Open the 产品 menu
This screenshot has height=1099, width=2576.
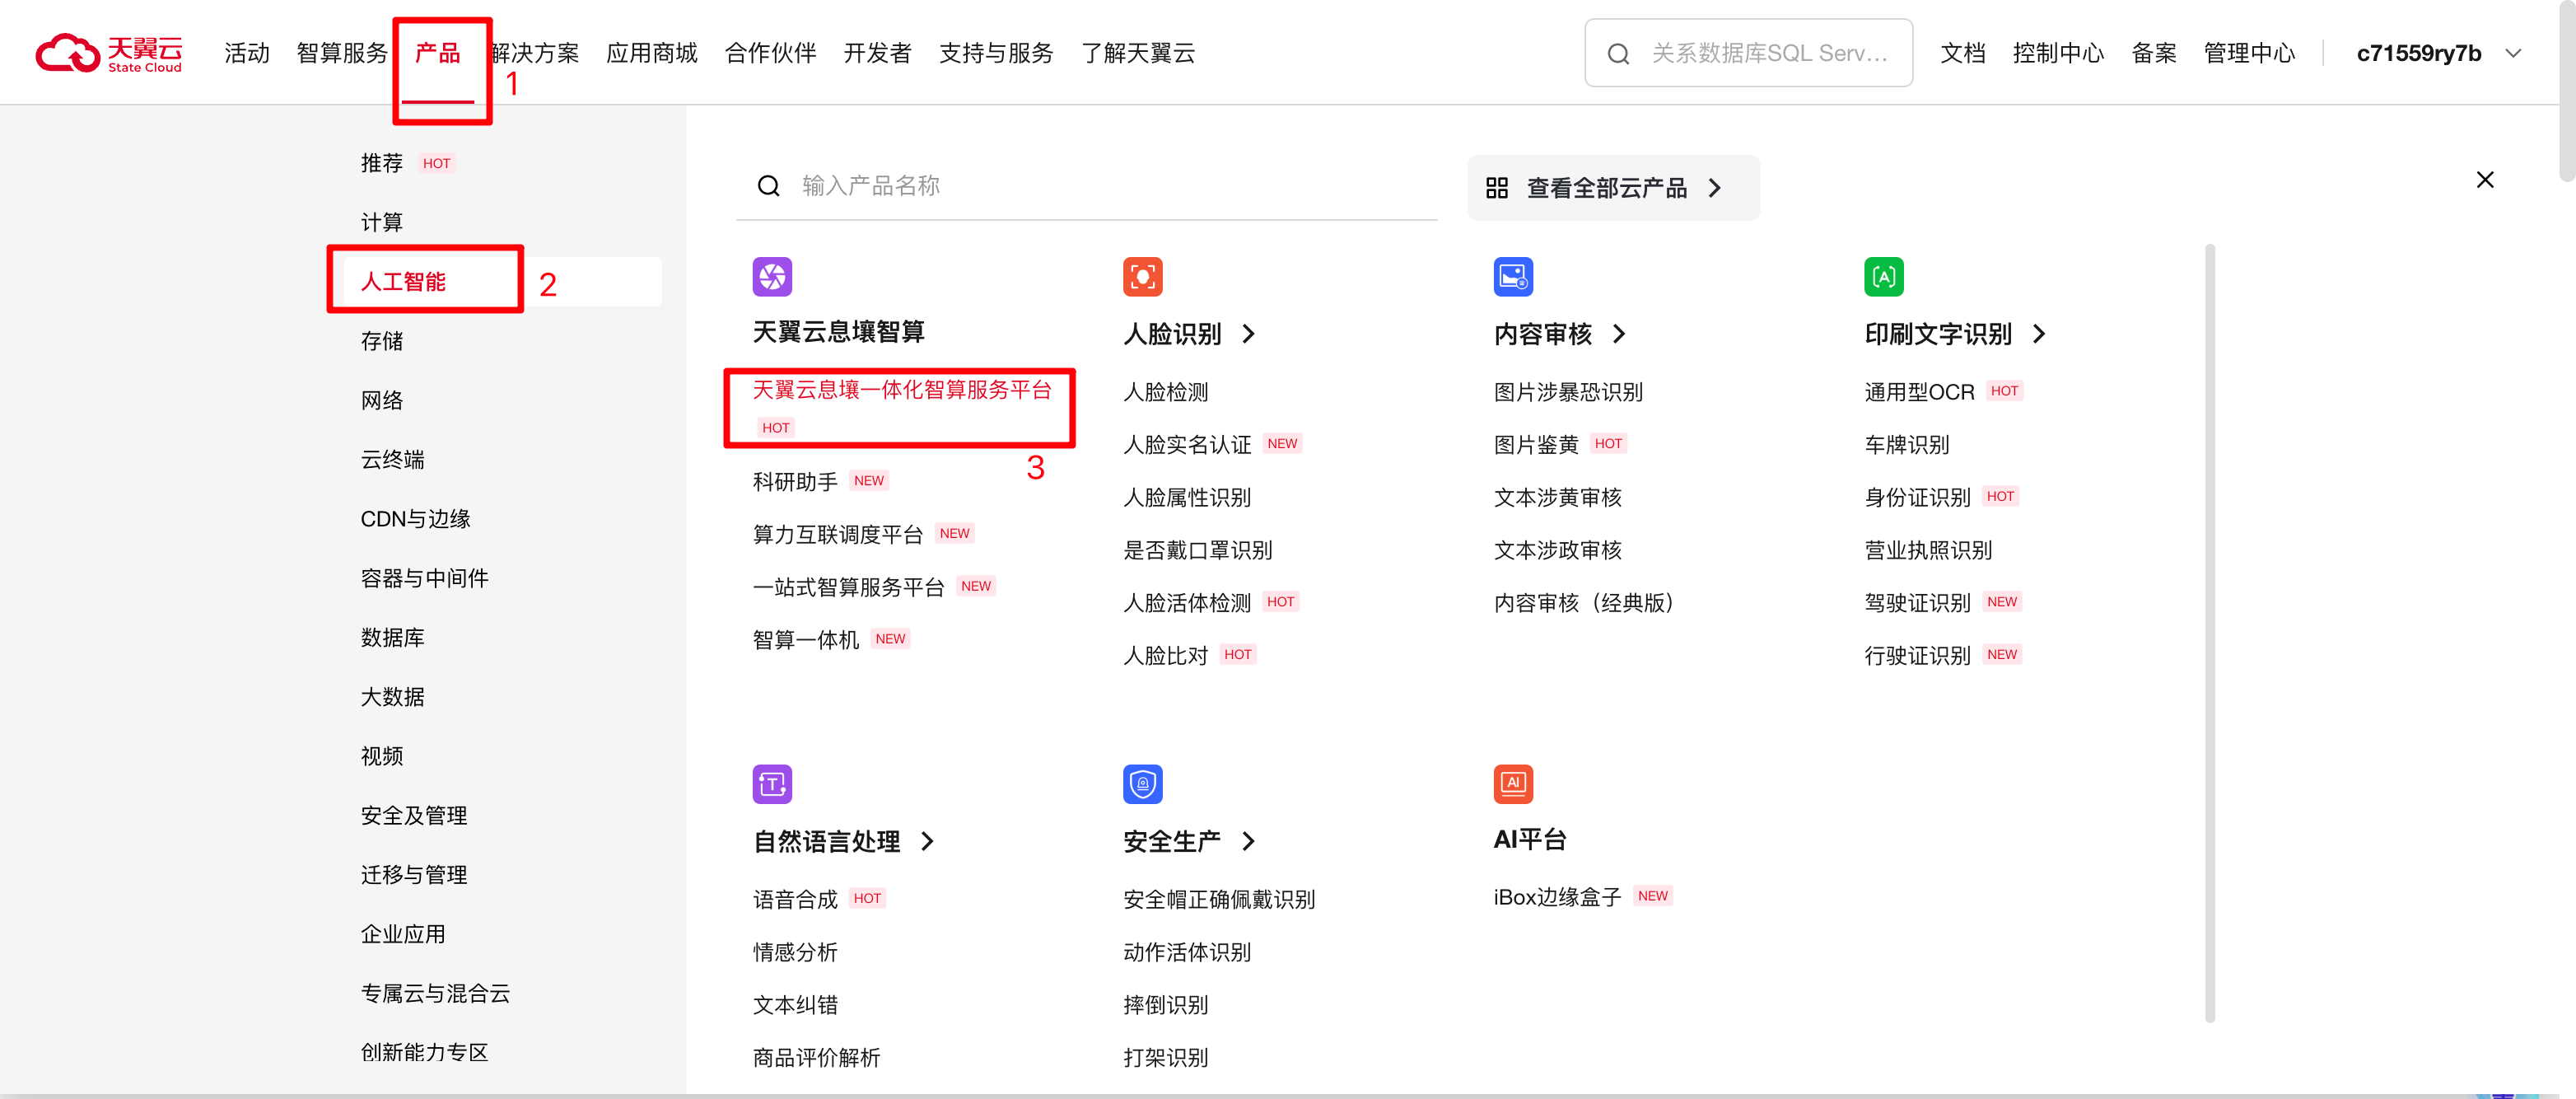[x=438, y=53]
